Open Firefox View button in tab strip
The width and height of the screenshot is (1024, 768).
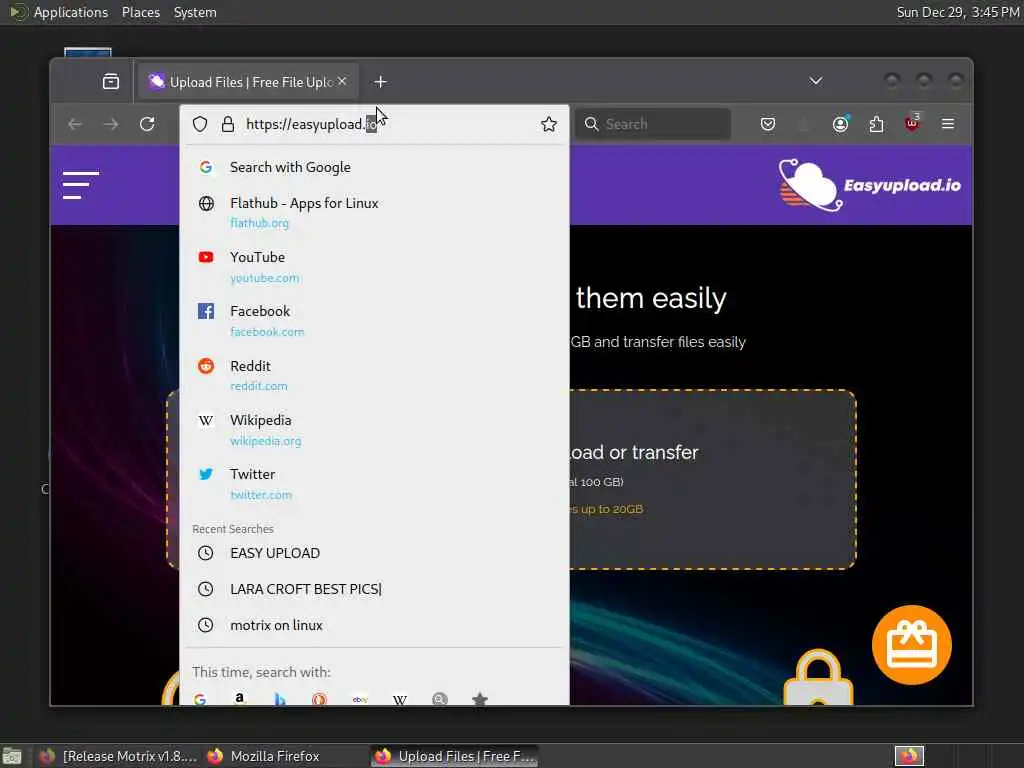111,82
